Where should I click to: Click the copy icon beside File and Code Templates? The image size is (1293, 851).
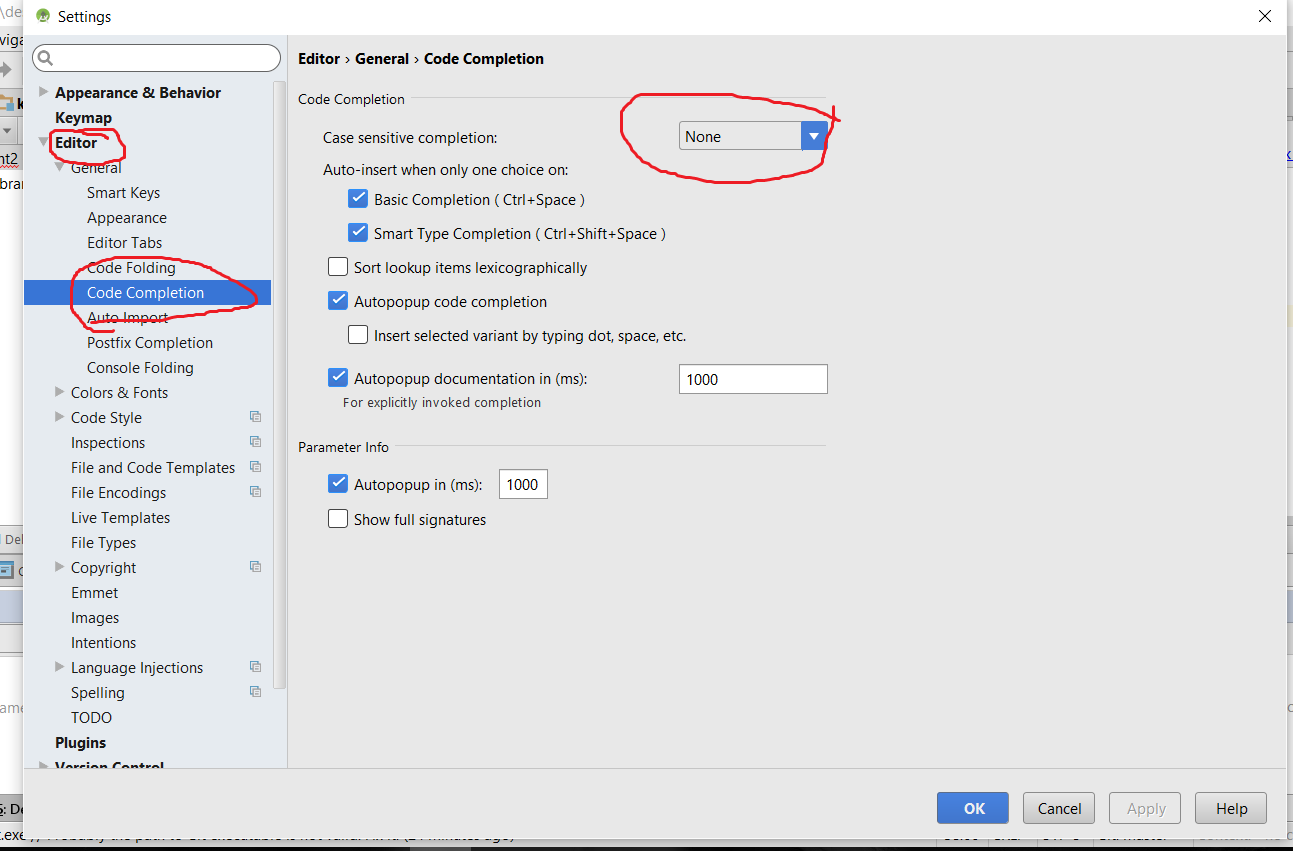coord(255,467)
